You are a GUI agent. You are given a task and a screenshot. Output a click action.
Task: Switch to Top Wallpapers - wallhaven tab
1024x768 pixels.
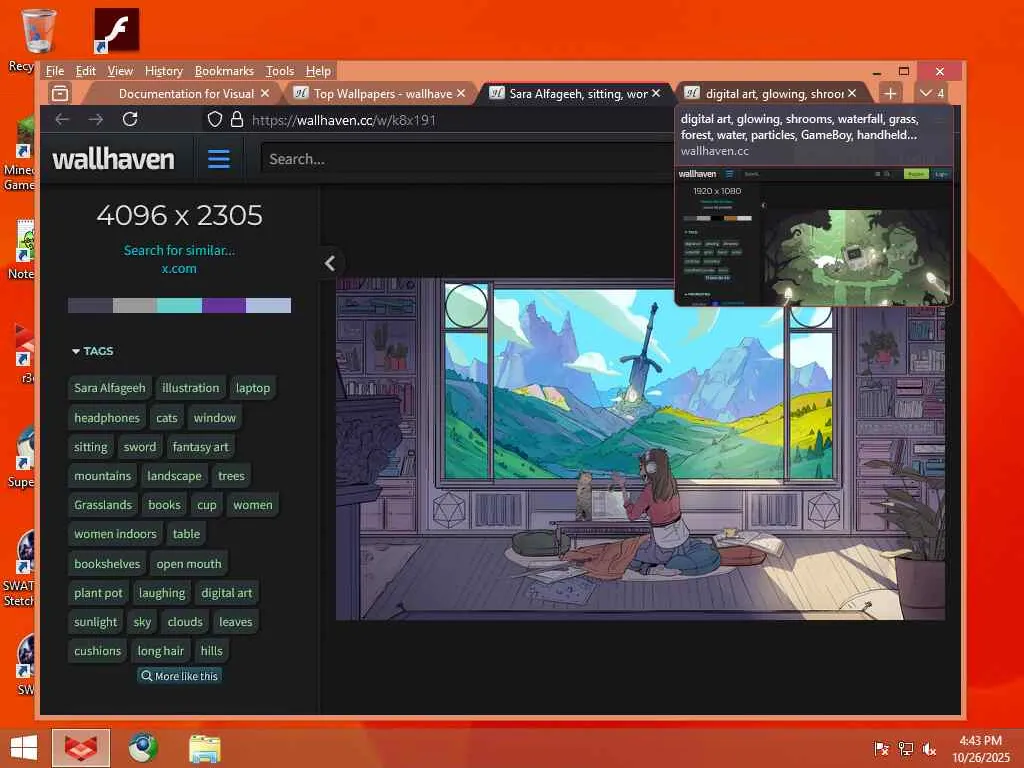(382, 93)
